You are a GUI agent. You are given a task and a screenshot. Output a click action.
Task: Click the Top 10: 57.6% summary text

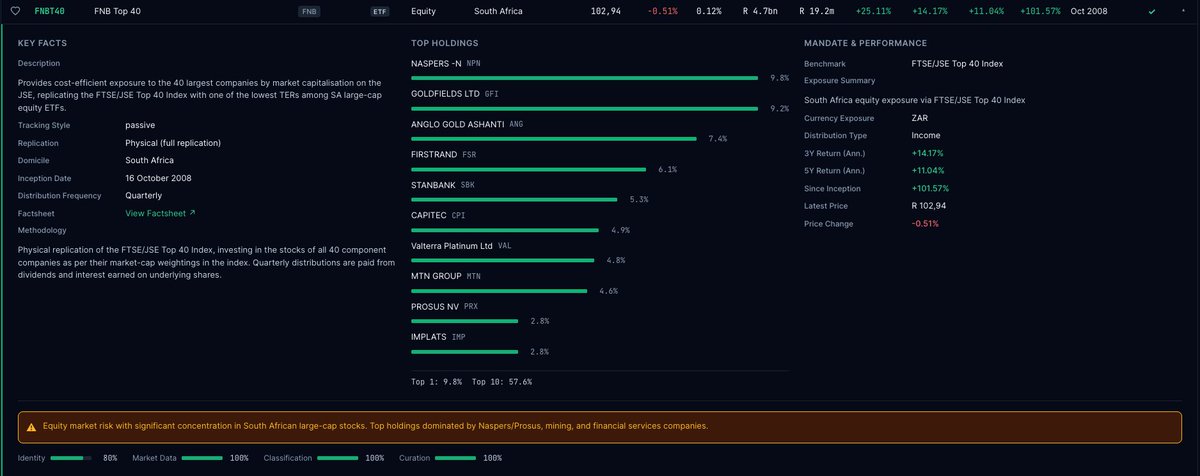click(502, 382)
